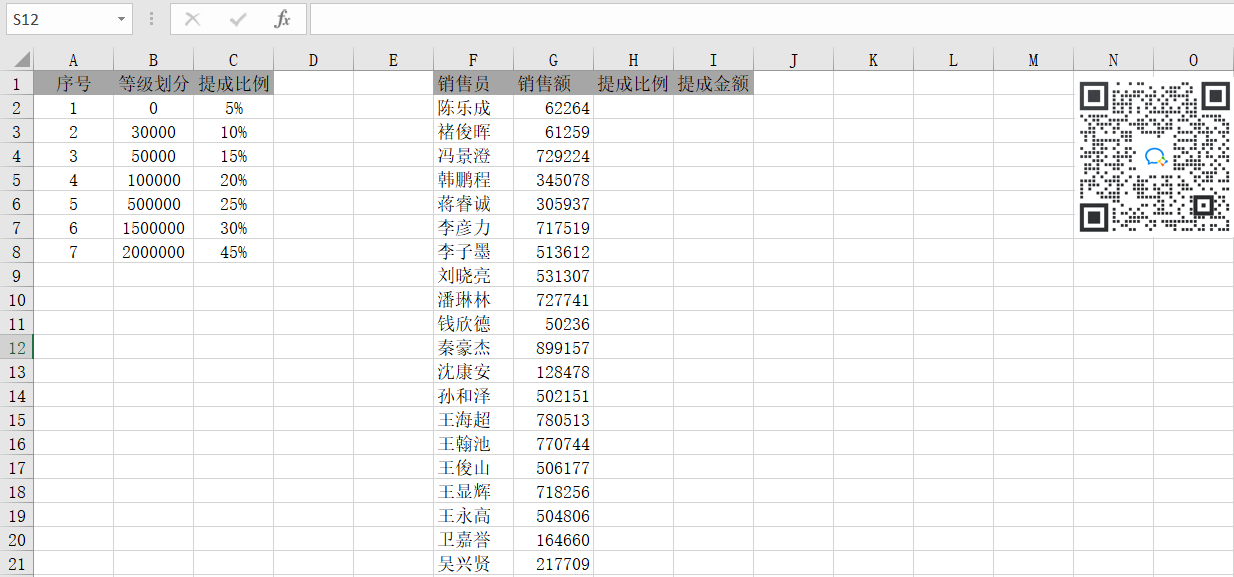This screenshot has width=1234, height=577.
Task: Click salesperson cell 沈康安
Action: (473, 372)
